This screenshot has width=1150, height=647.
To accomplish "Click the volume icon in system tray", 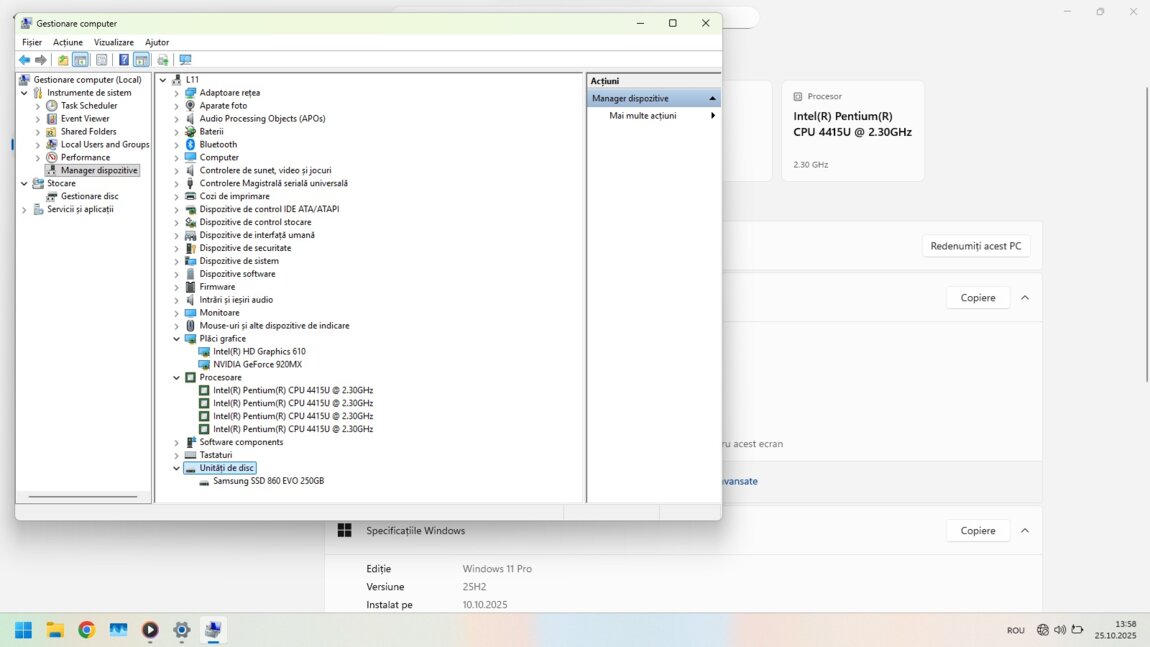I will coord(1060,630).
